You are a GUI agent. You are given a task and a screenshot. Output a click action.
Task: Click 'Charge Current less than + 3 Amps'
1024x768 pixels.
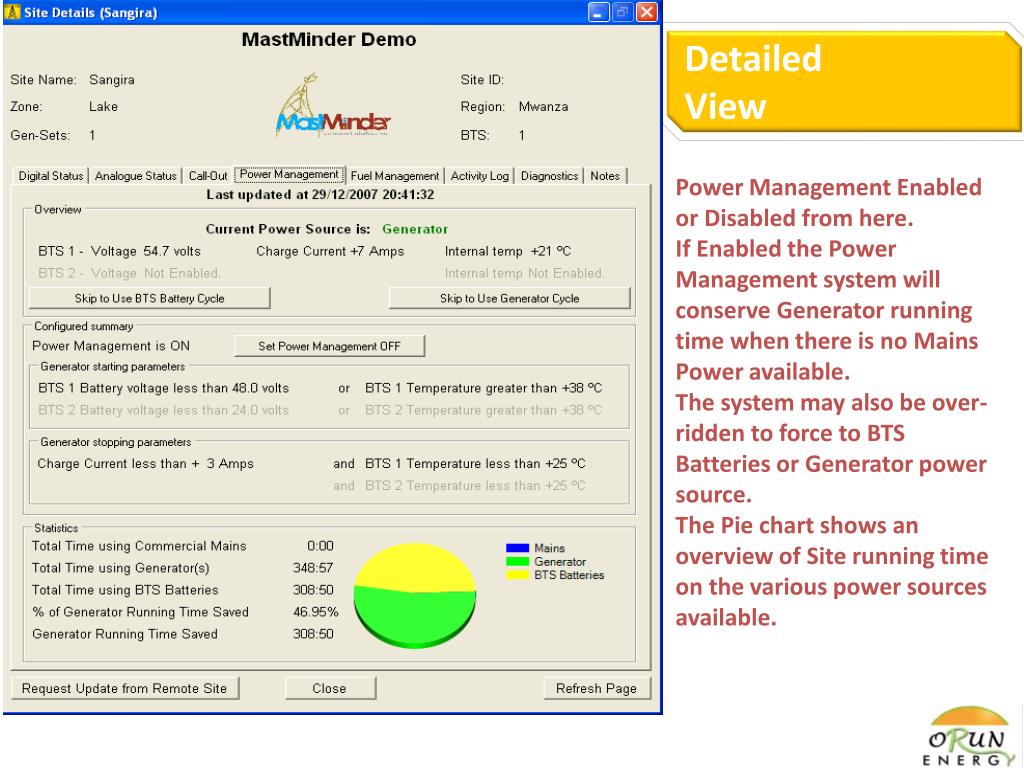(x=146, y=464)
